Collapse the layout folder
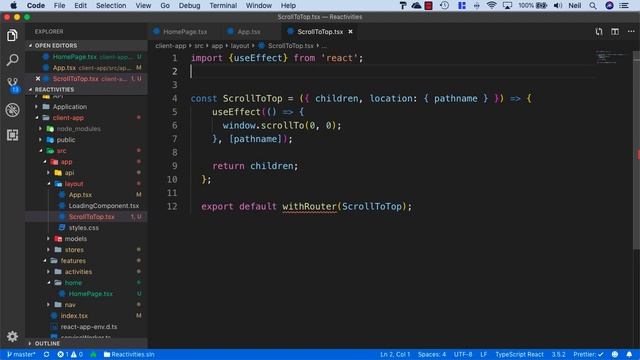The width and height of the screenshot is (640, 360). pos(73,184)
